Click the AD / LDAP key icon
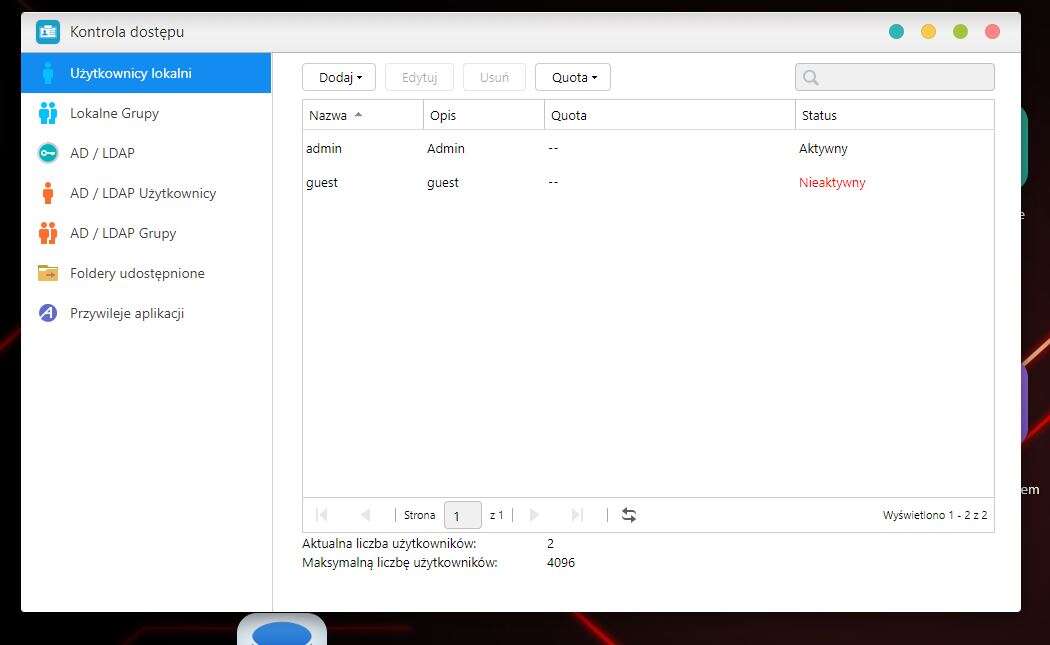Image resolution: width=1050 pixels, height=645 pixels. (x=47, y=153)
